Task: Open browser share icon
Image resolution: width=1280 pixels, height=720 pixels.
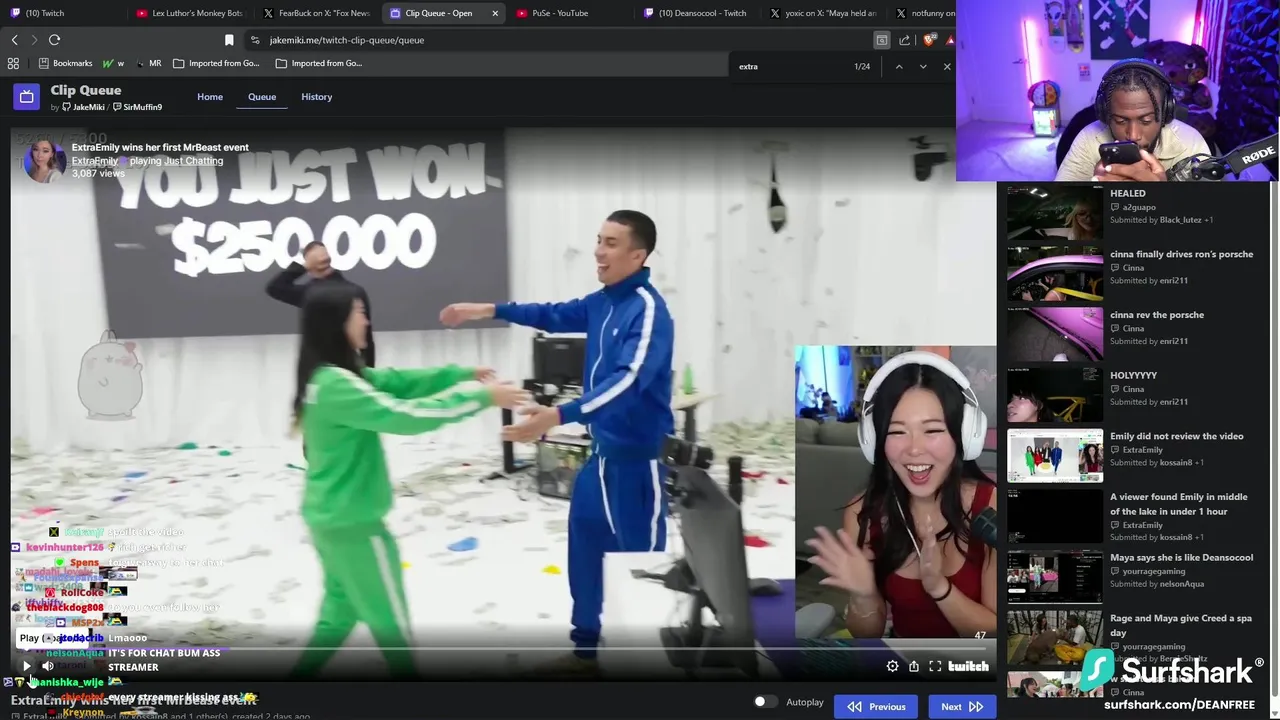Action: [x=904, y=40]
